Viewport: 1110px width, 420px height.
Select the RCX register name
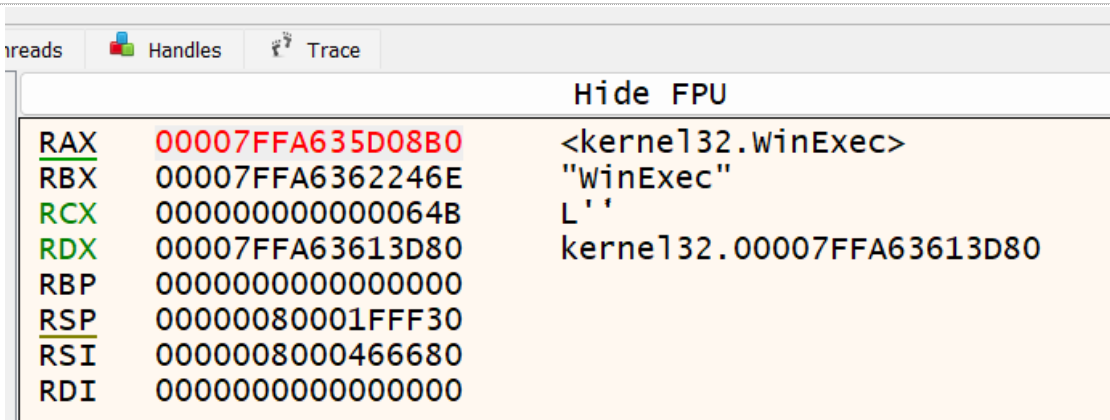(x=67, y=214)
